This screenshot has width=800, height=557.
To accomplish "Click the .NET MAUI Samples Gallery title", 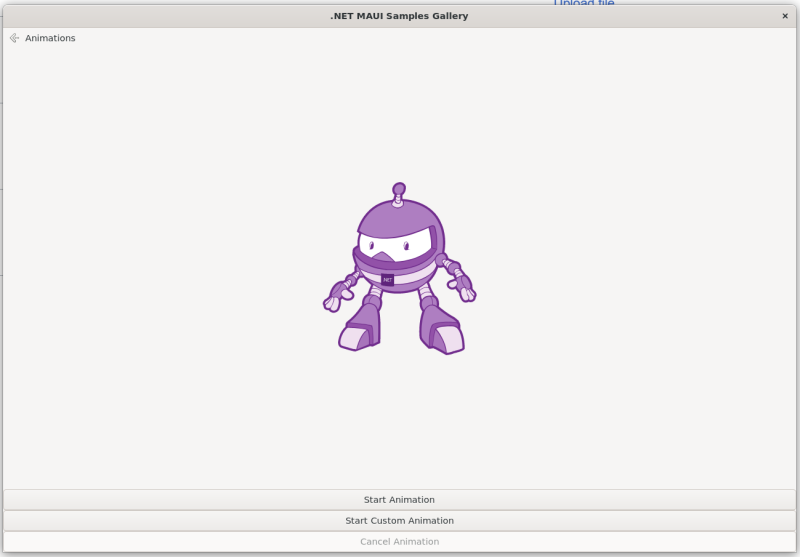I will (x=399, y=16).
